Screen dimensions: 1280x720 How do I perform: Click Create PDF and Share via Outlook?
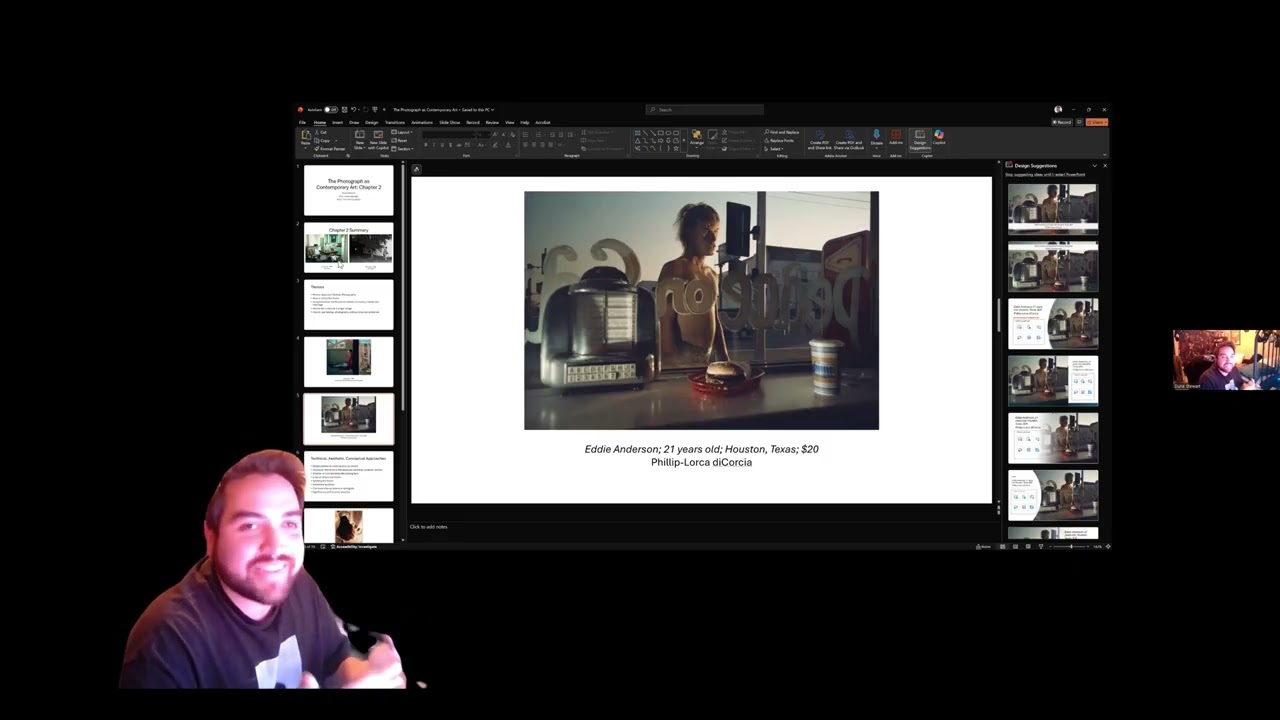point(849,140)
